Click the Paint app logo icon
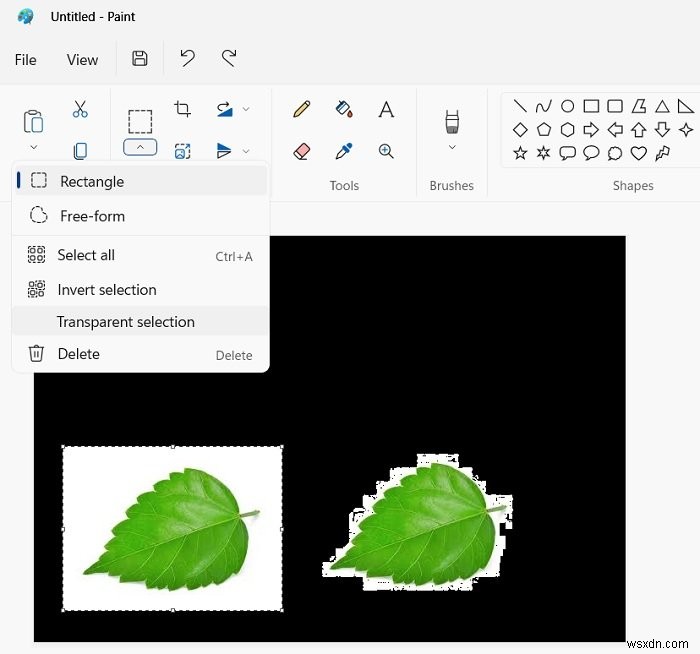Screen dimensions: 700x654 pos(25,17)
